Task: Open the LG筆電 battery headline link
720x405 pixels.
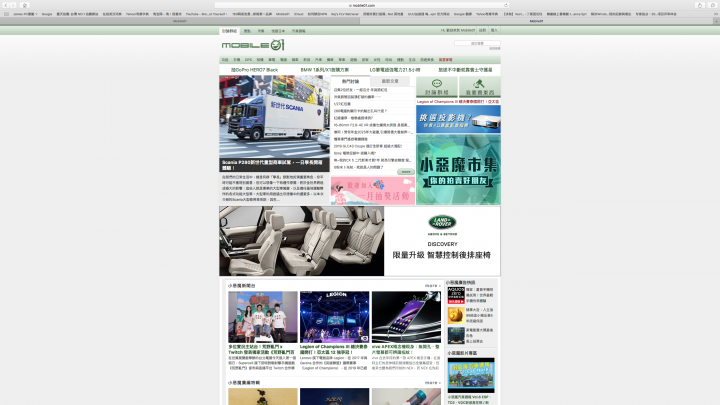Action: 394,70
